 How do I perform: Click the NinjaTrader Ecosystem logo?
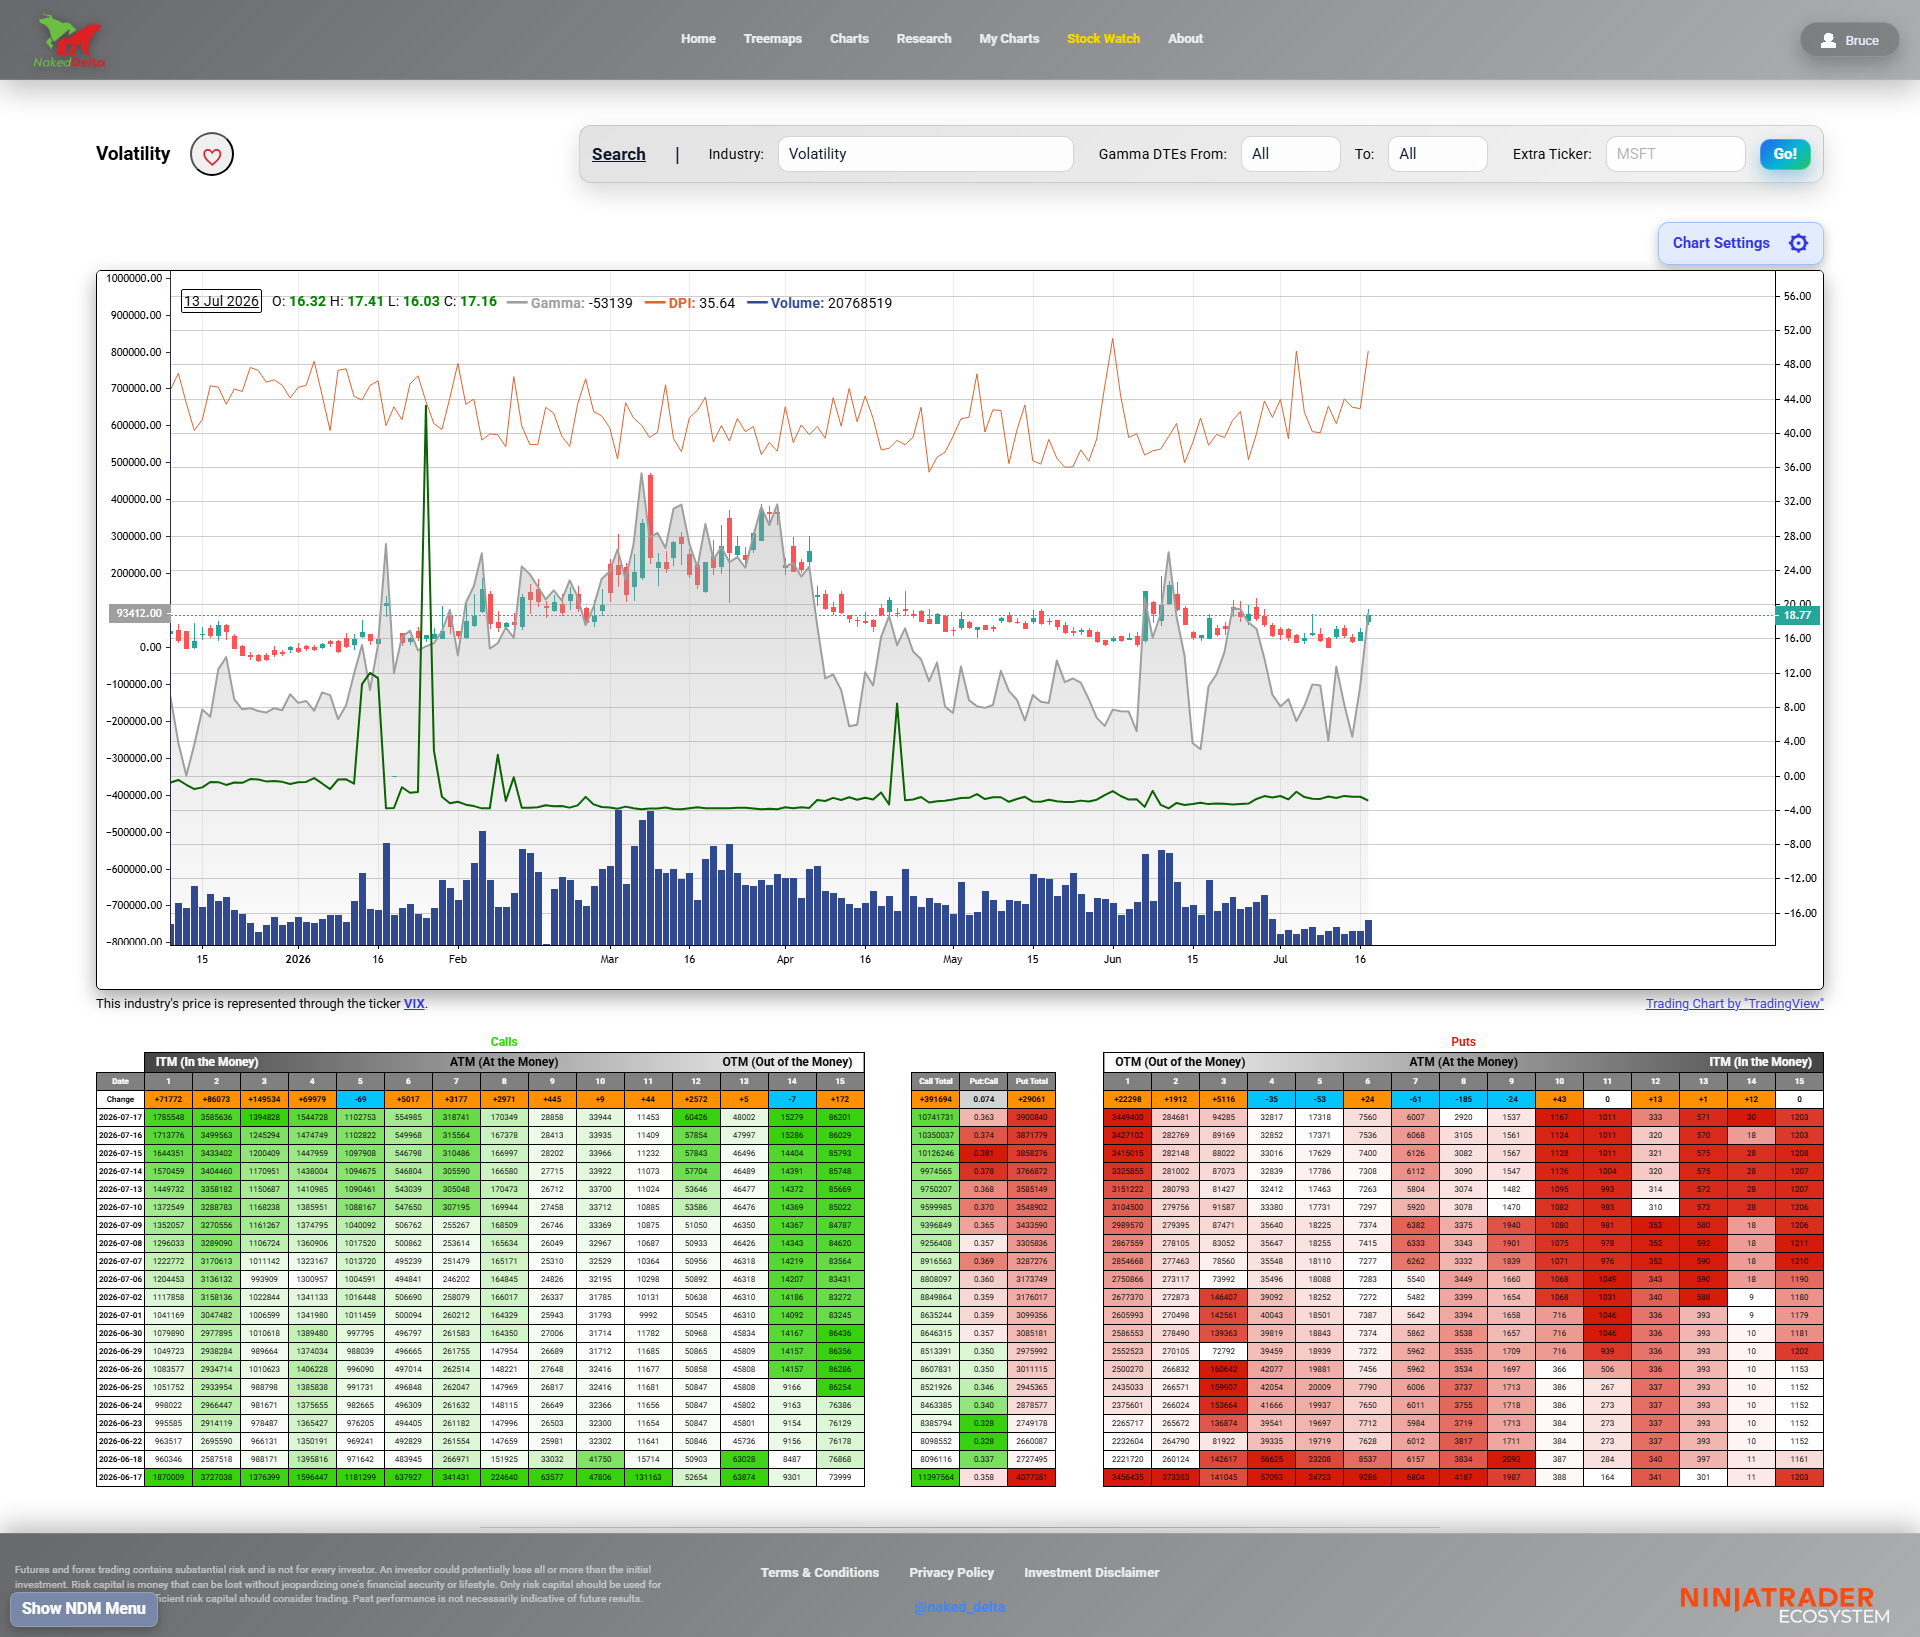coord(1784,1604)
